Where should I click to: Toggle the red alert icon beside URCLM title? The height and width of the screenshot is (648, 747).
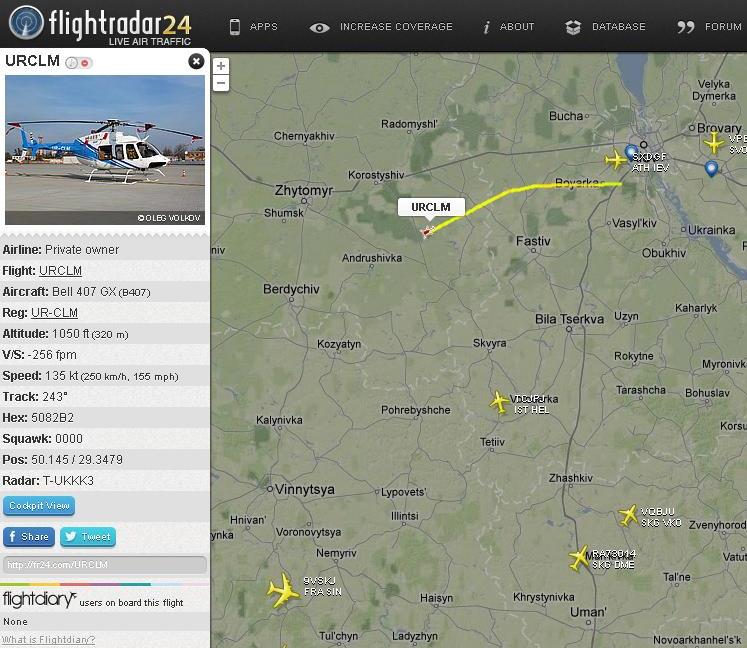pos(85,63)
